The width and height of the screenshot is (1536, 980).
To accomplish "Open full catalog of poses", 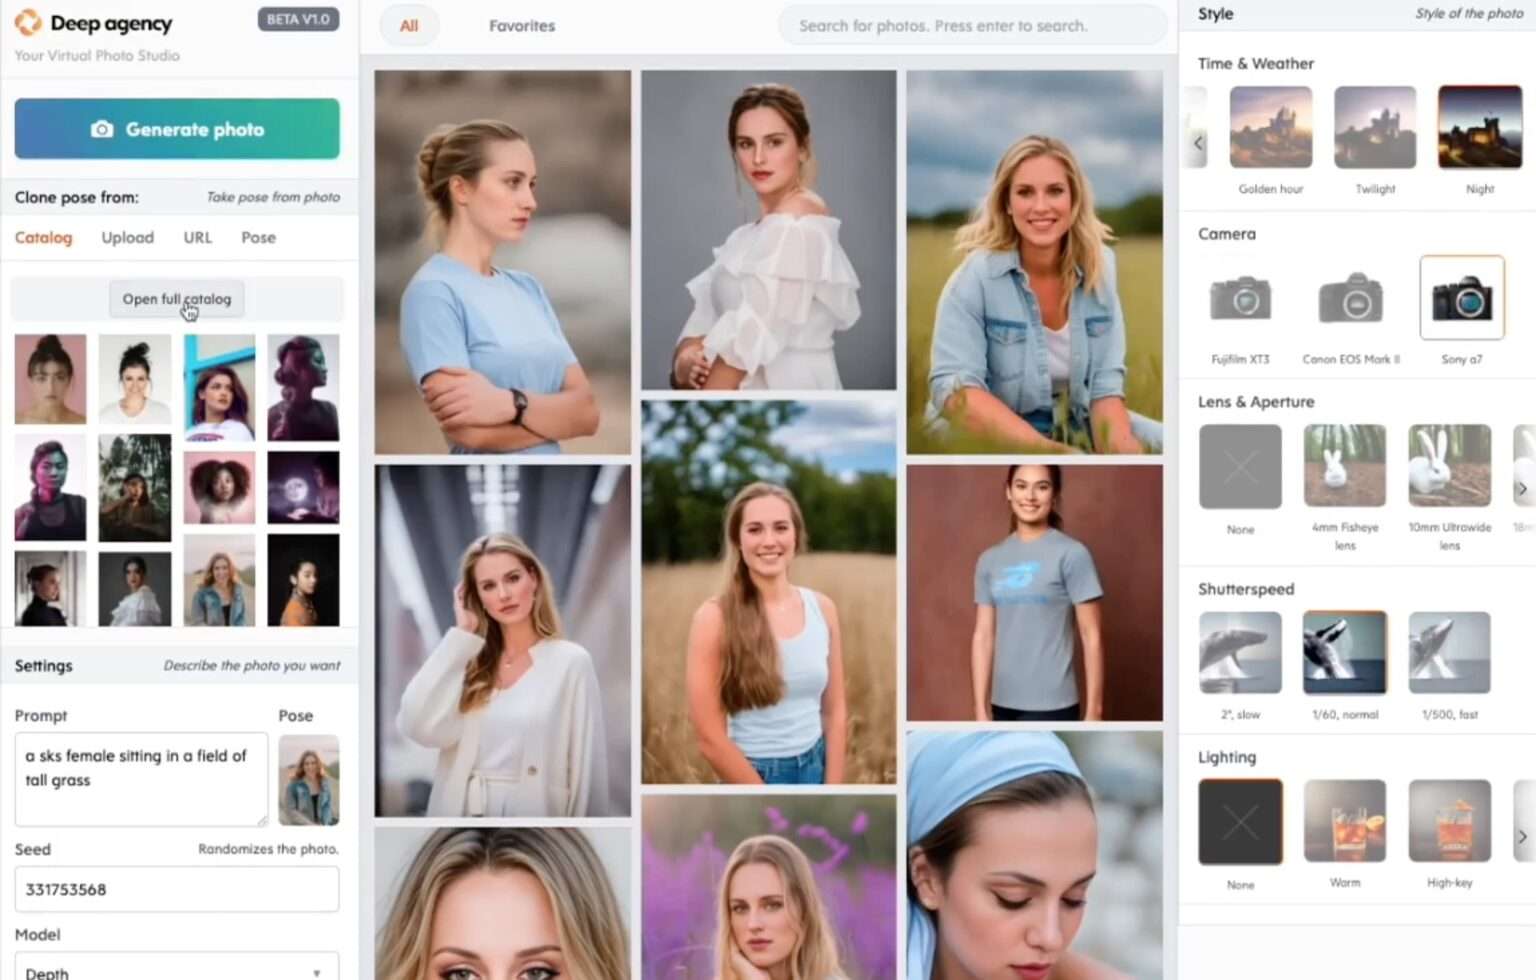I will tap(176, 299).
